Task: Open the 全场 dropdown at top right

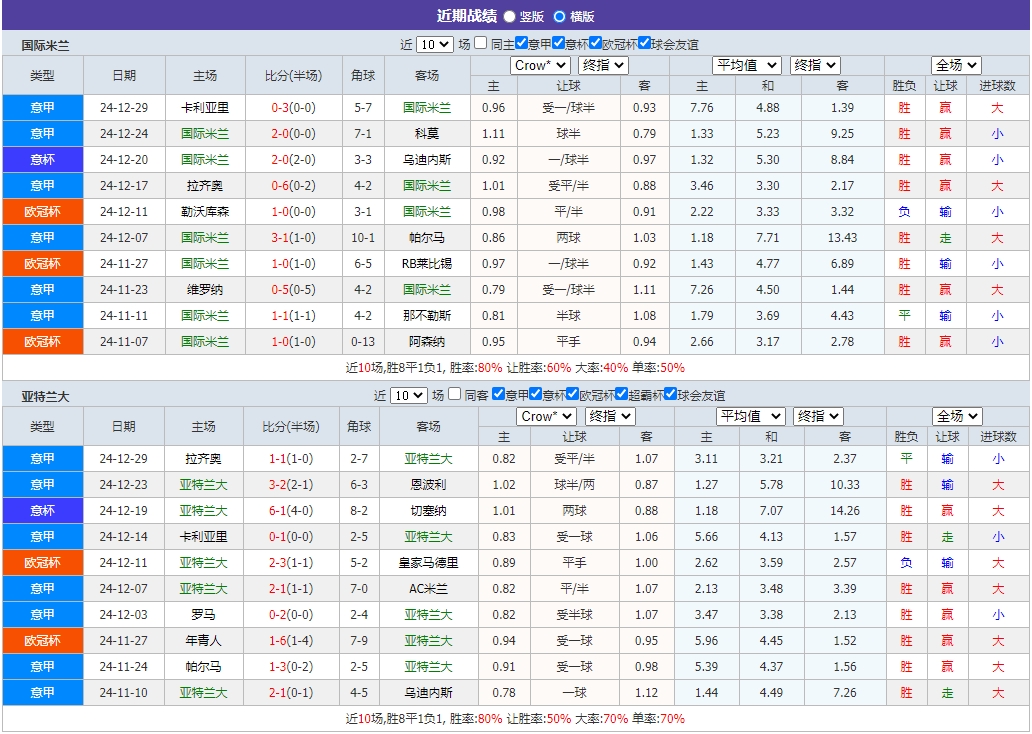Action: [955, 65]
